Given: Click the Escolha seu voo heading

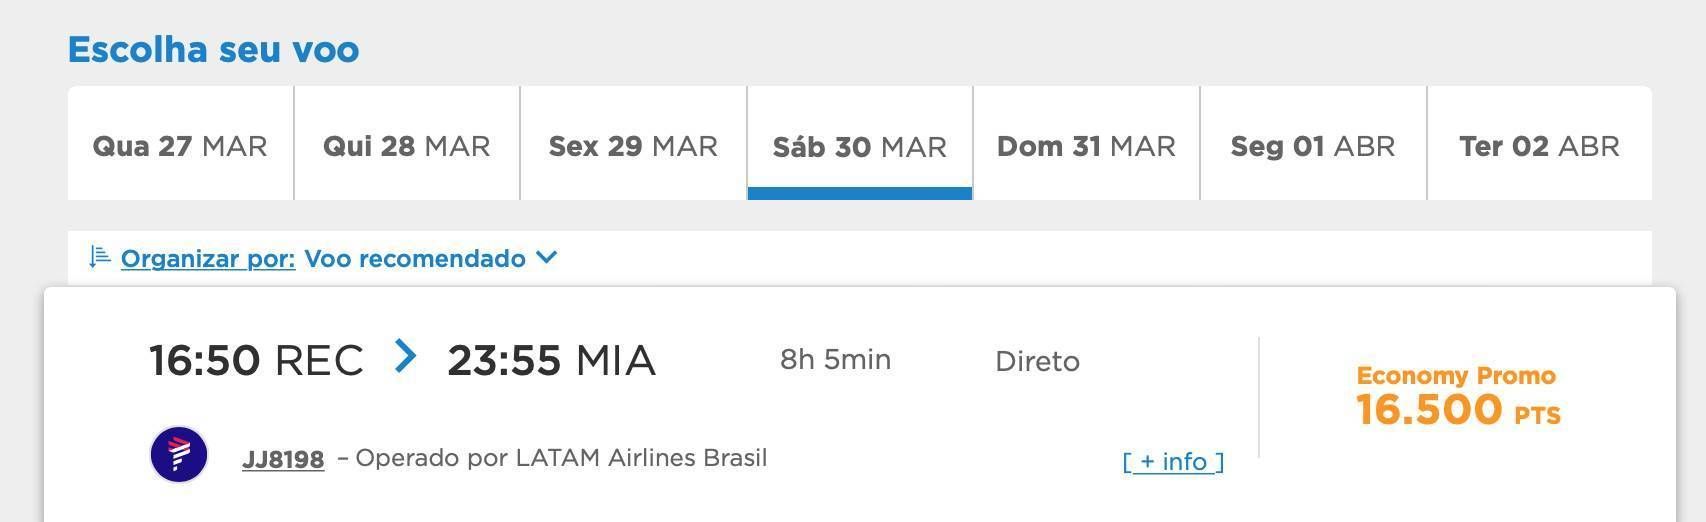Looking at the screenshot, I should click(x=213, y=49).
